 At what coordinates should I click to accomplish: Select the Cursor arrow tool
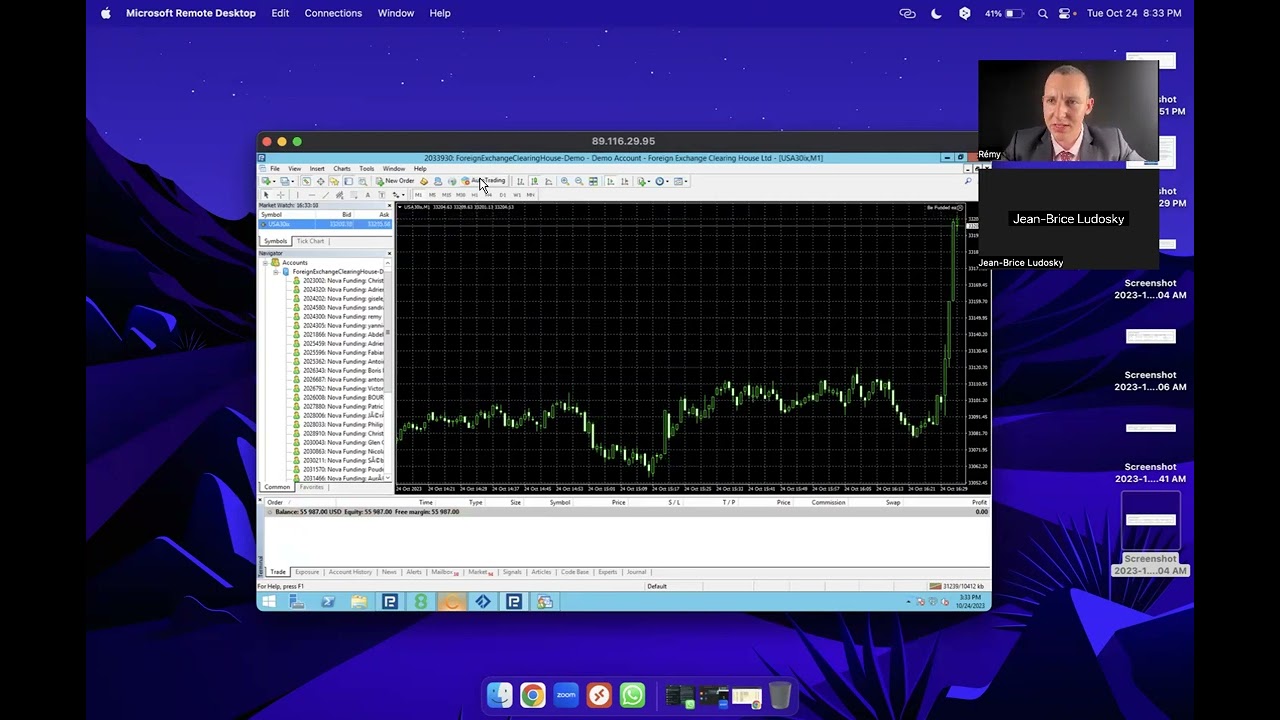pos(266,194)
